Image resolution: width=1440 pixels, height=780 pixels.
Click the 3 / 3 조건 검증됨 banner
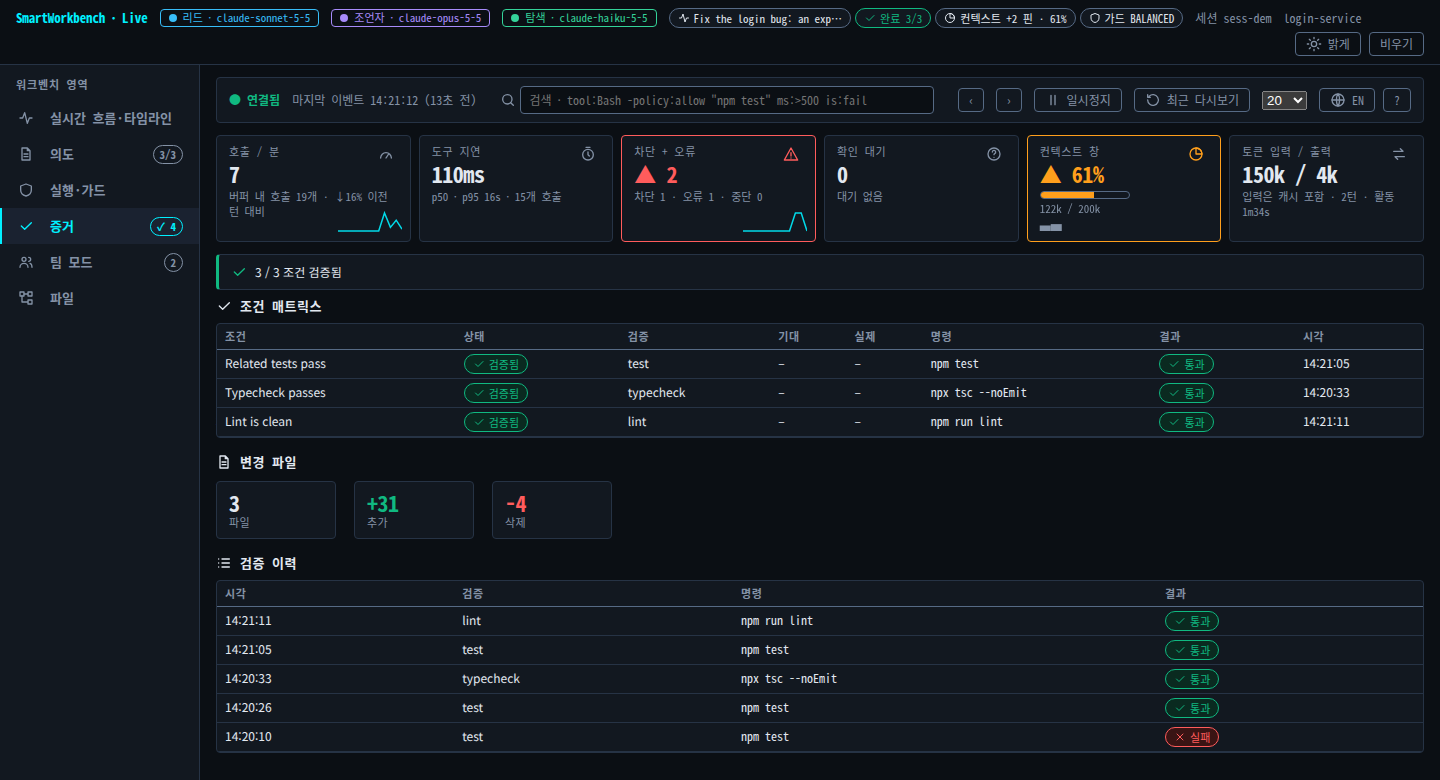tap(820, 272)
